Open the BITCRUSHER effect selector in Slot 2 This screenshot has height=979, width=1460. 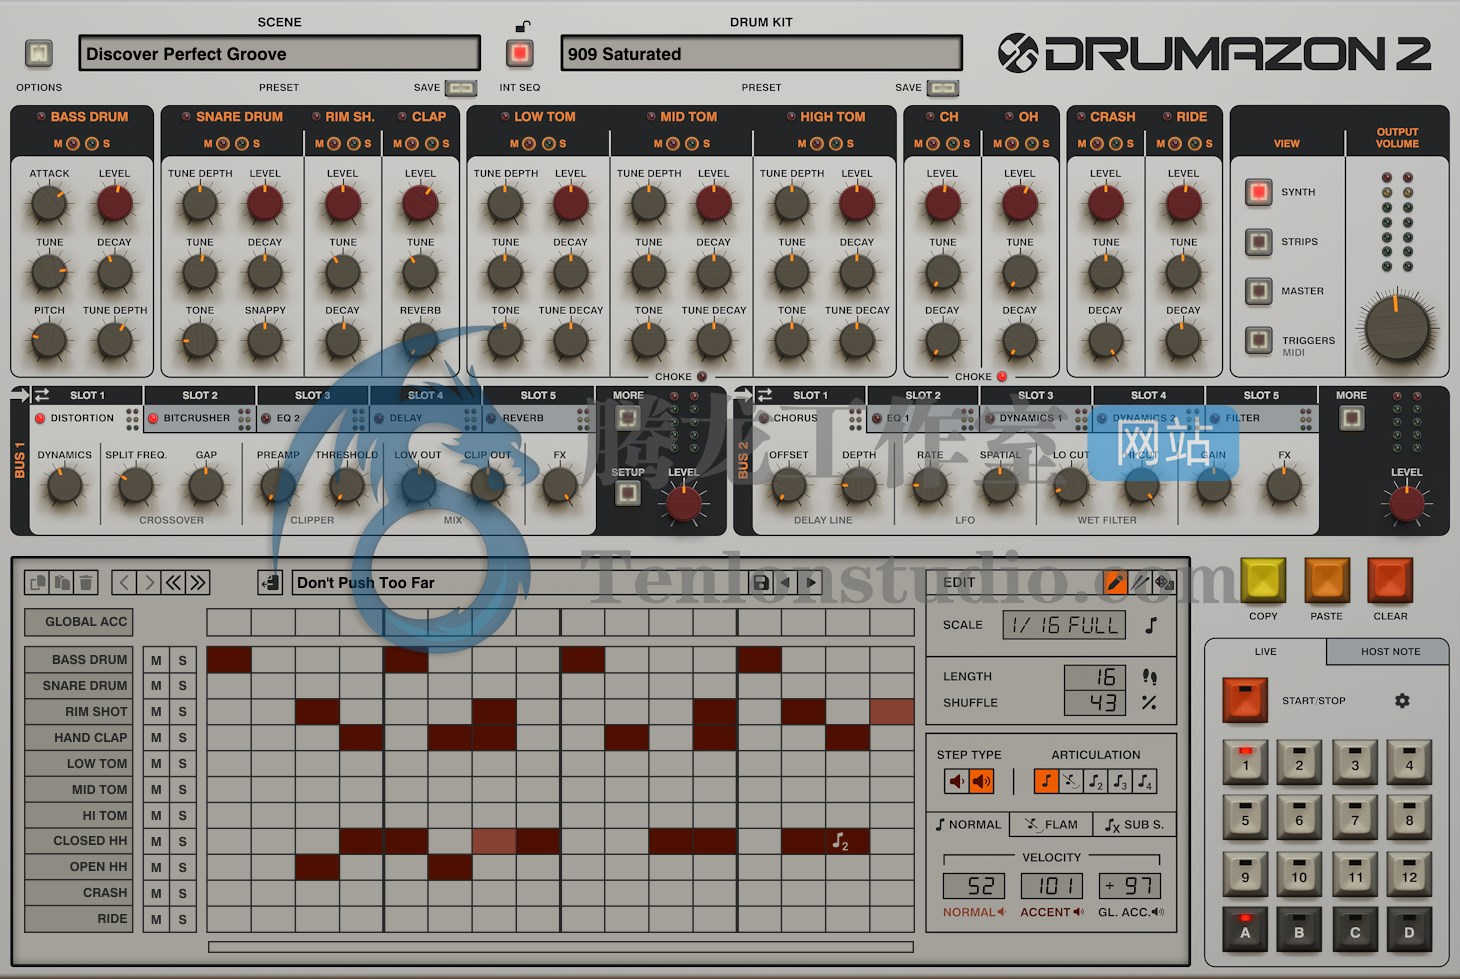point(199,418)
